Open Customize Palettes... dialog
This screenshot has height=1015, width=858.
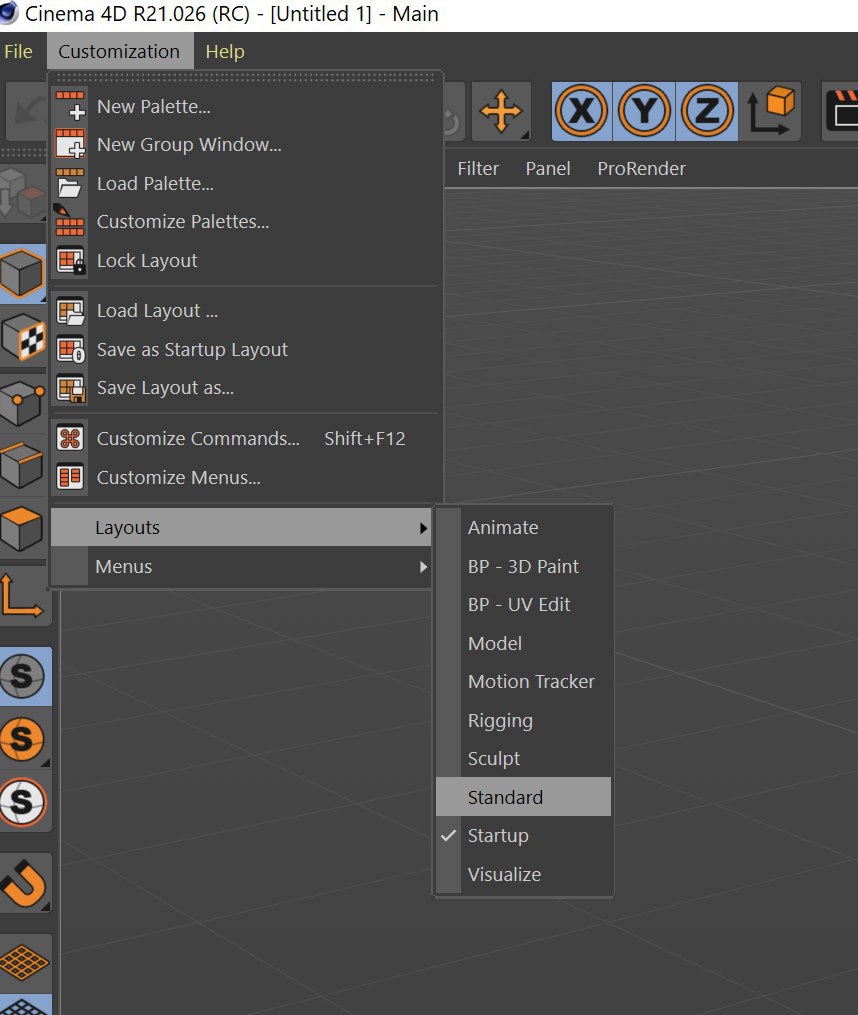246,221
